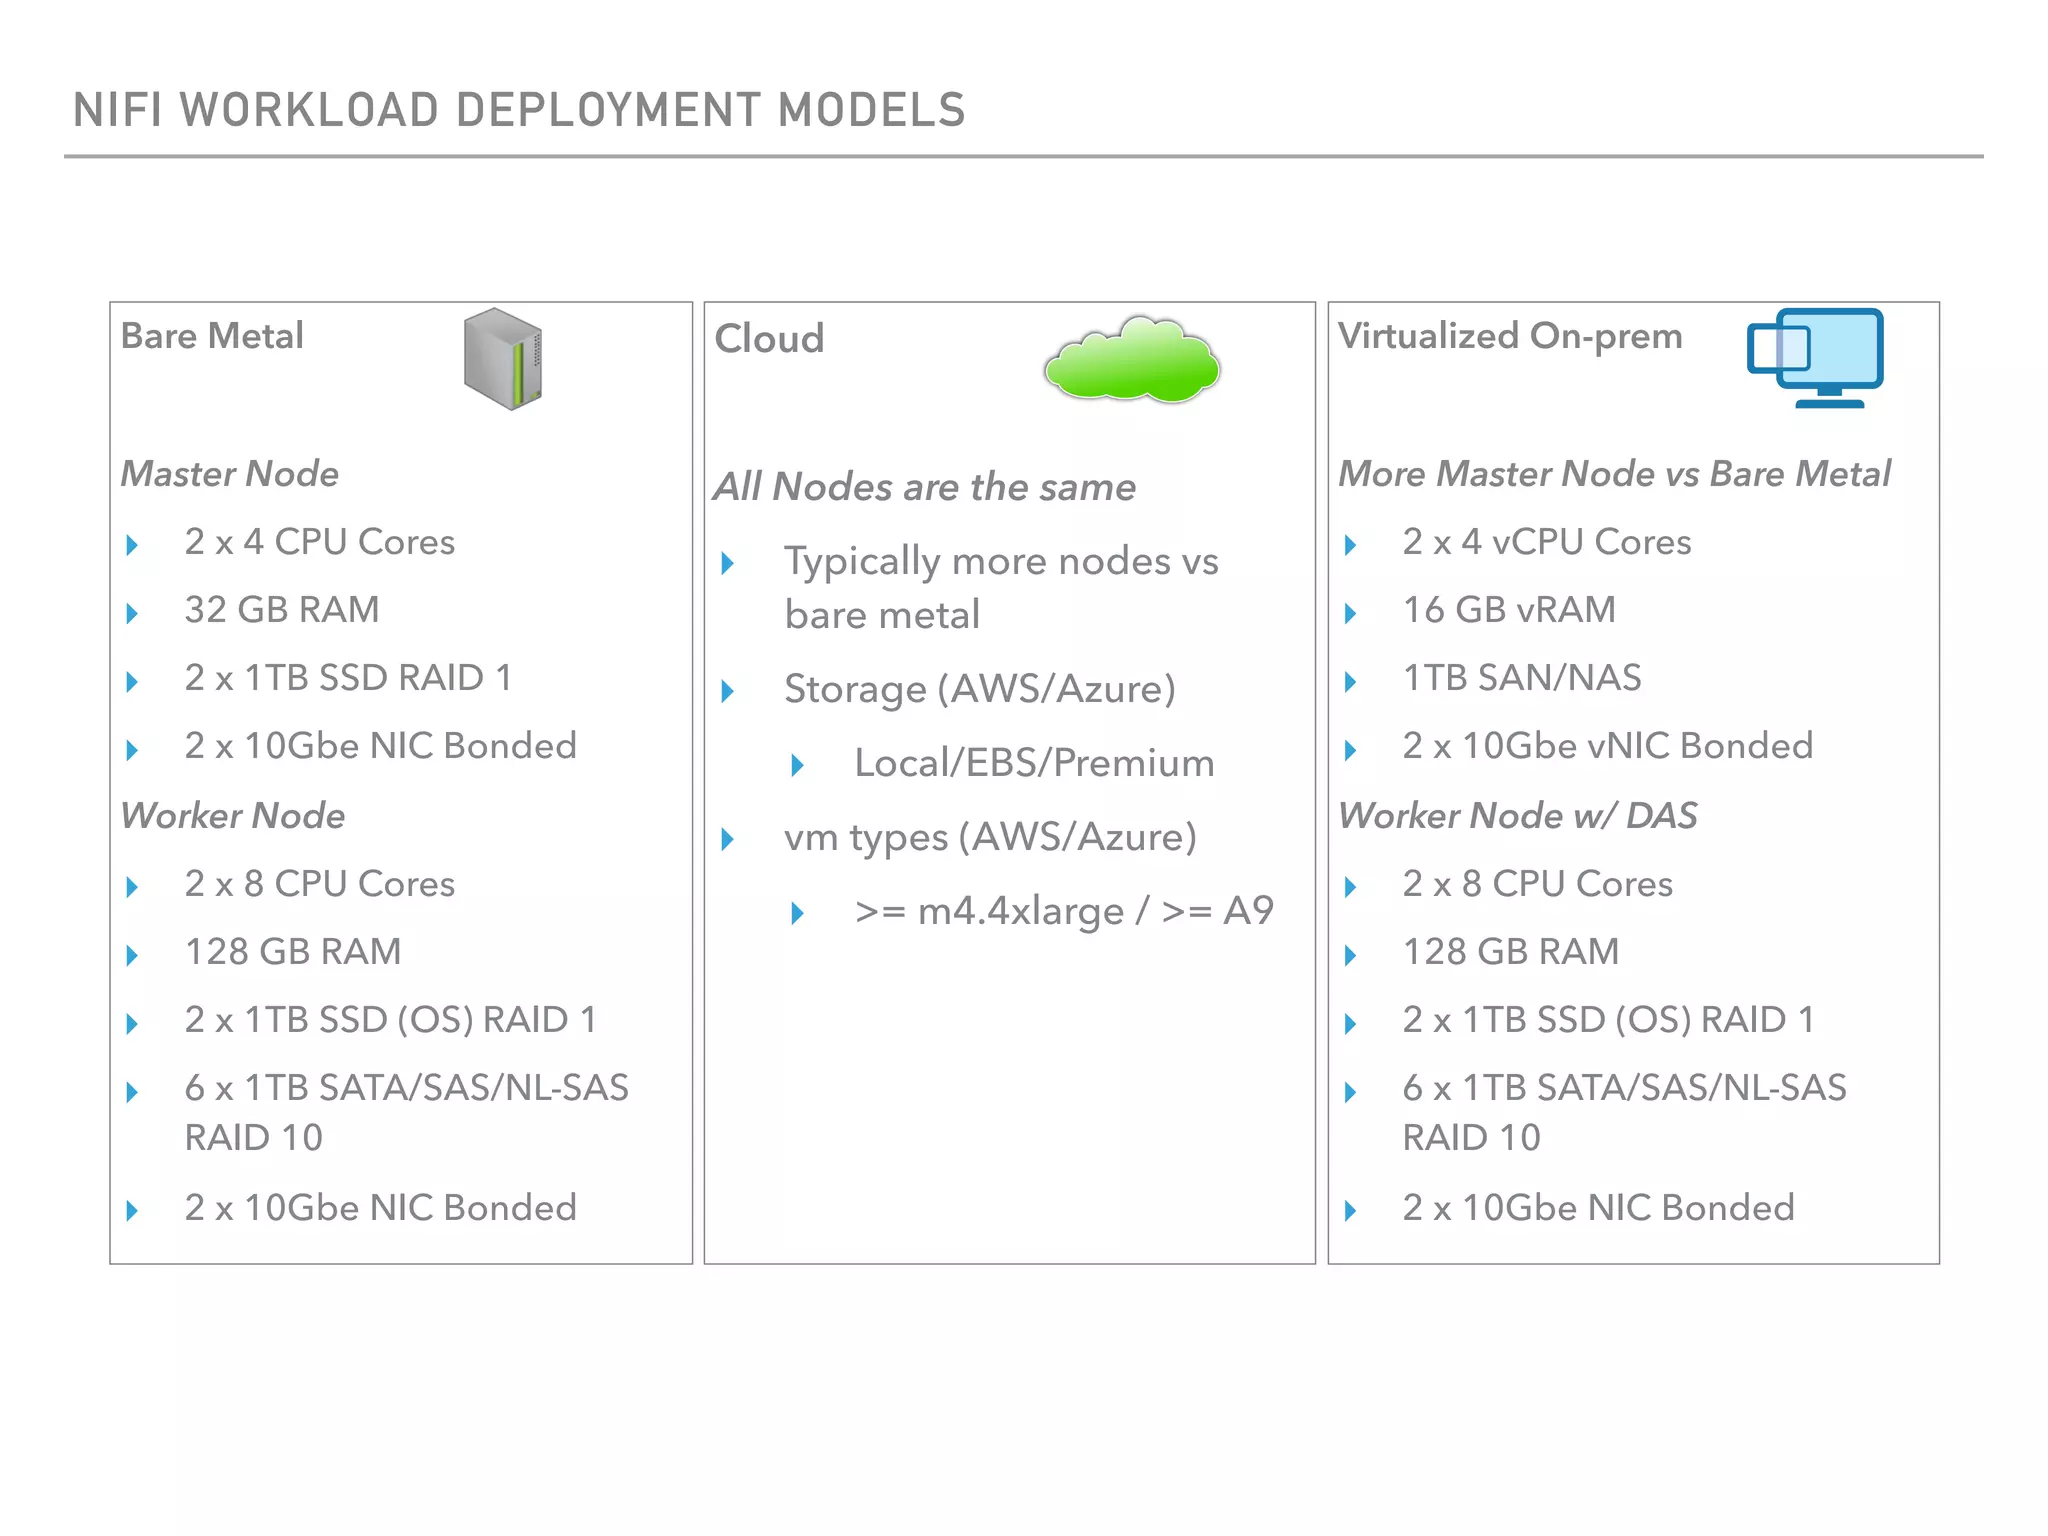
Task: Click arrow bullet beside Local/EBS/Premium
Action: [x=798, y=765]
